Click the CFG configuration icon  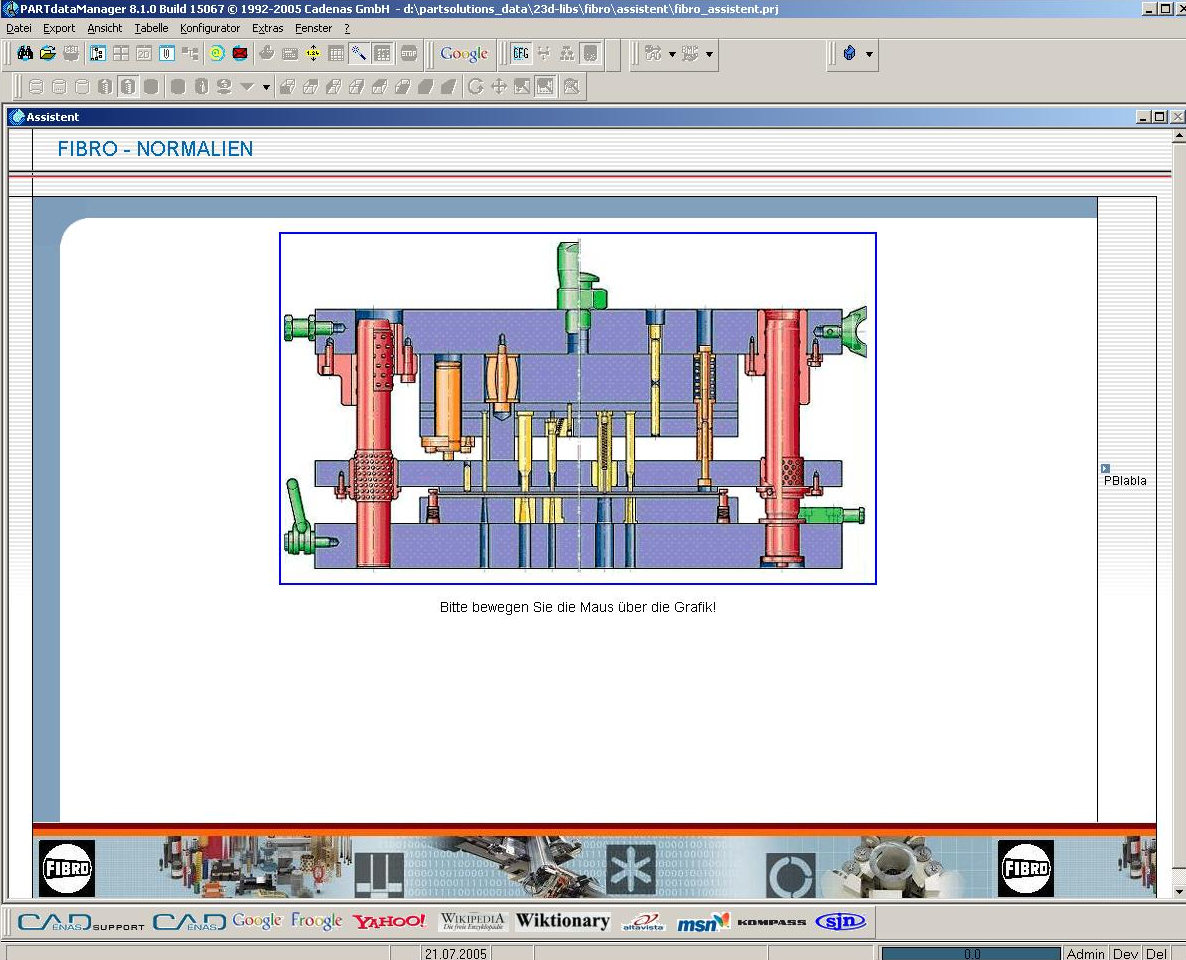click(x=521, y=54)
